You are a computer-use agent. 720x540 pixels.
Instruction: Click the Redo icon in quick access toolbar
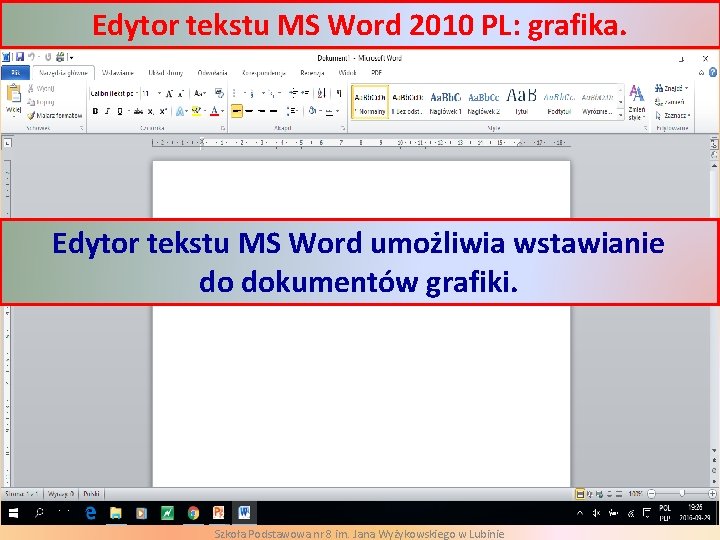(x=48, y=57)
